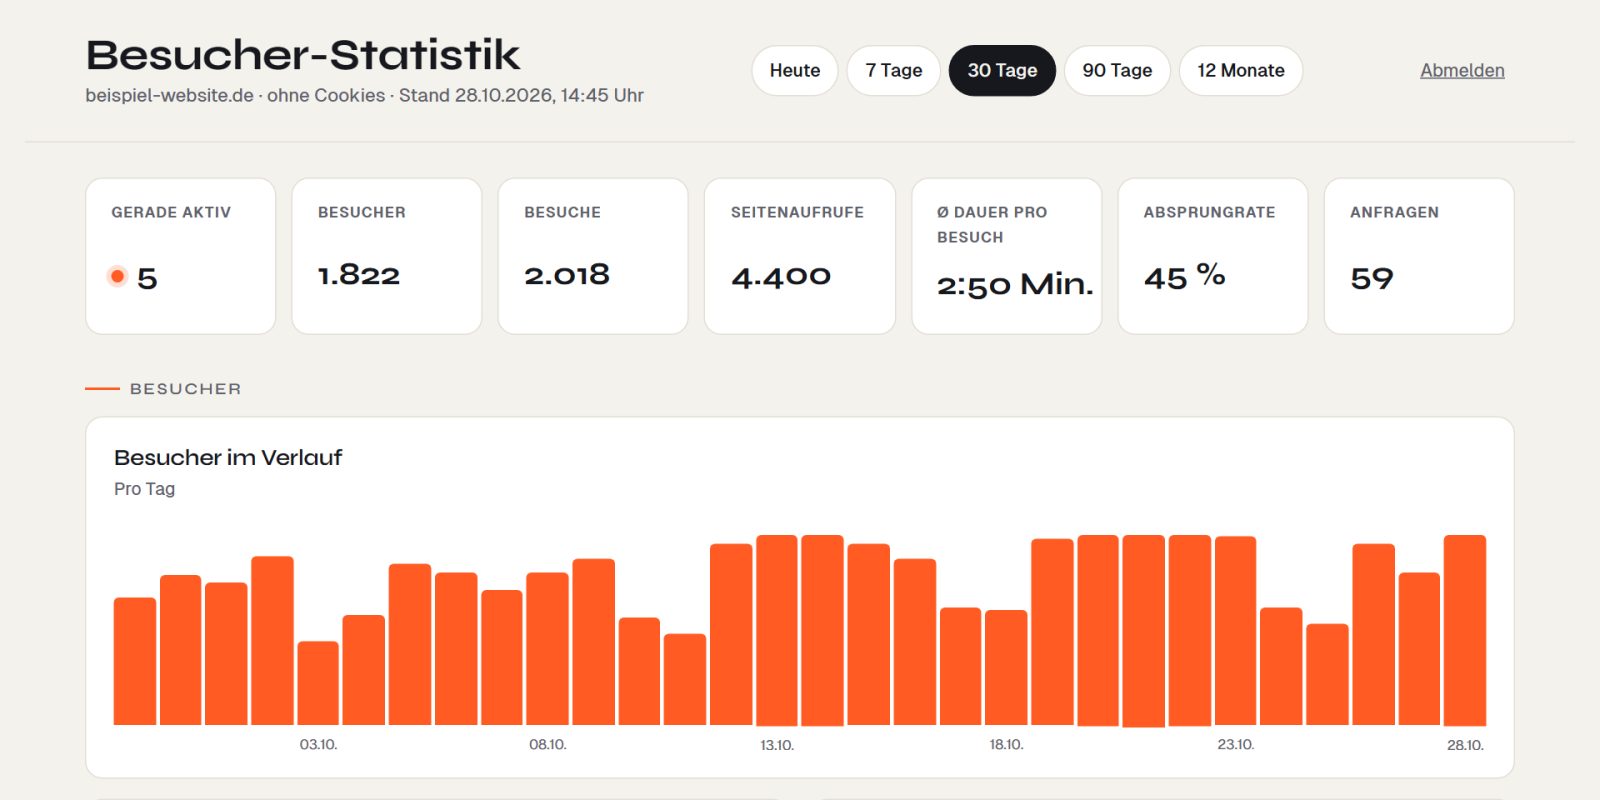Click the Seitenaufrufe 4.400 card

(x=800, y=256)
